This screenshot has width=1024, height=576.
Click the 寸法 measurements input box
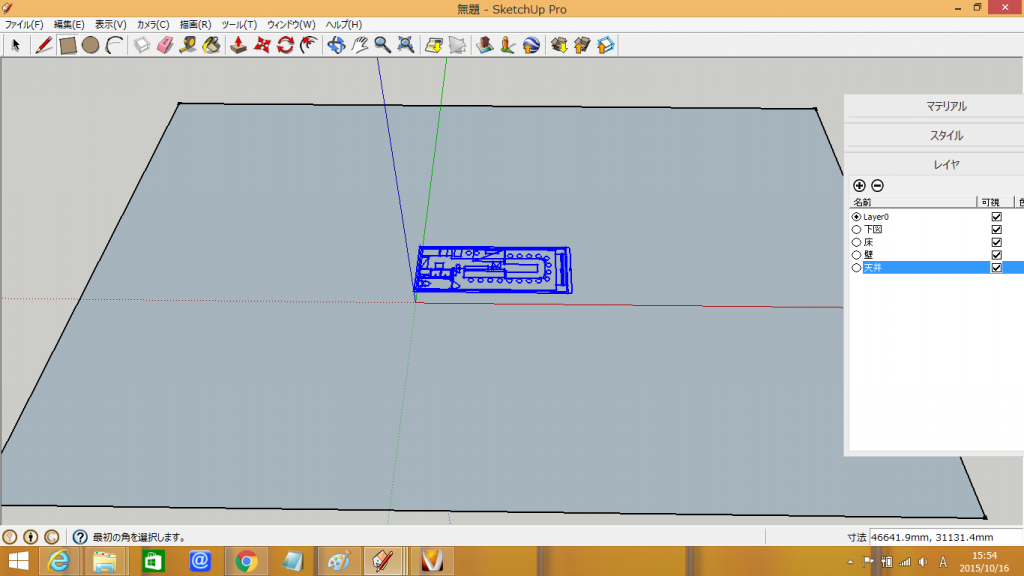click(945, 537)
